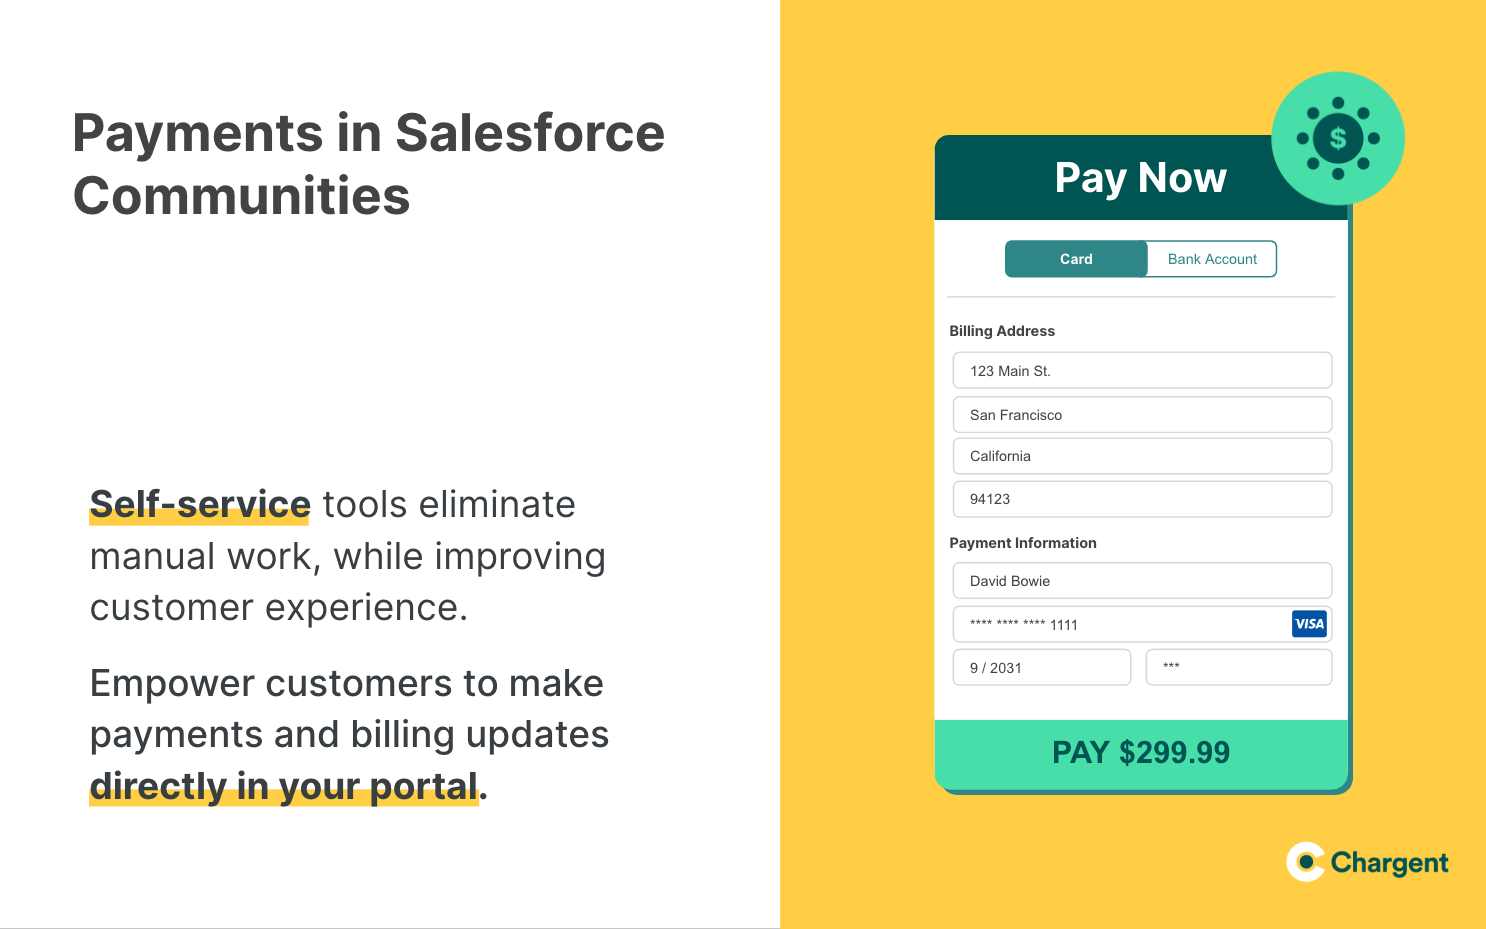Click the highlighted directly in your portal text
The width and height of the screenshot is (1486, 929).
click(285, 786)
